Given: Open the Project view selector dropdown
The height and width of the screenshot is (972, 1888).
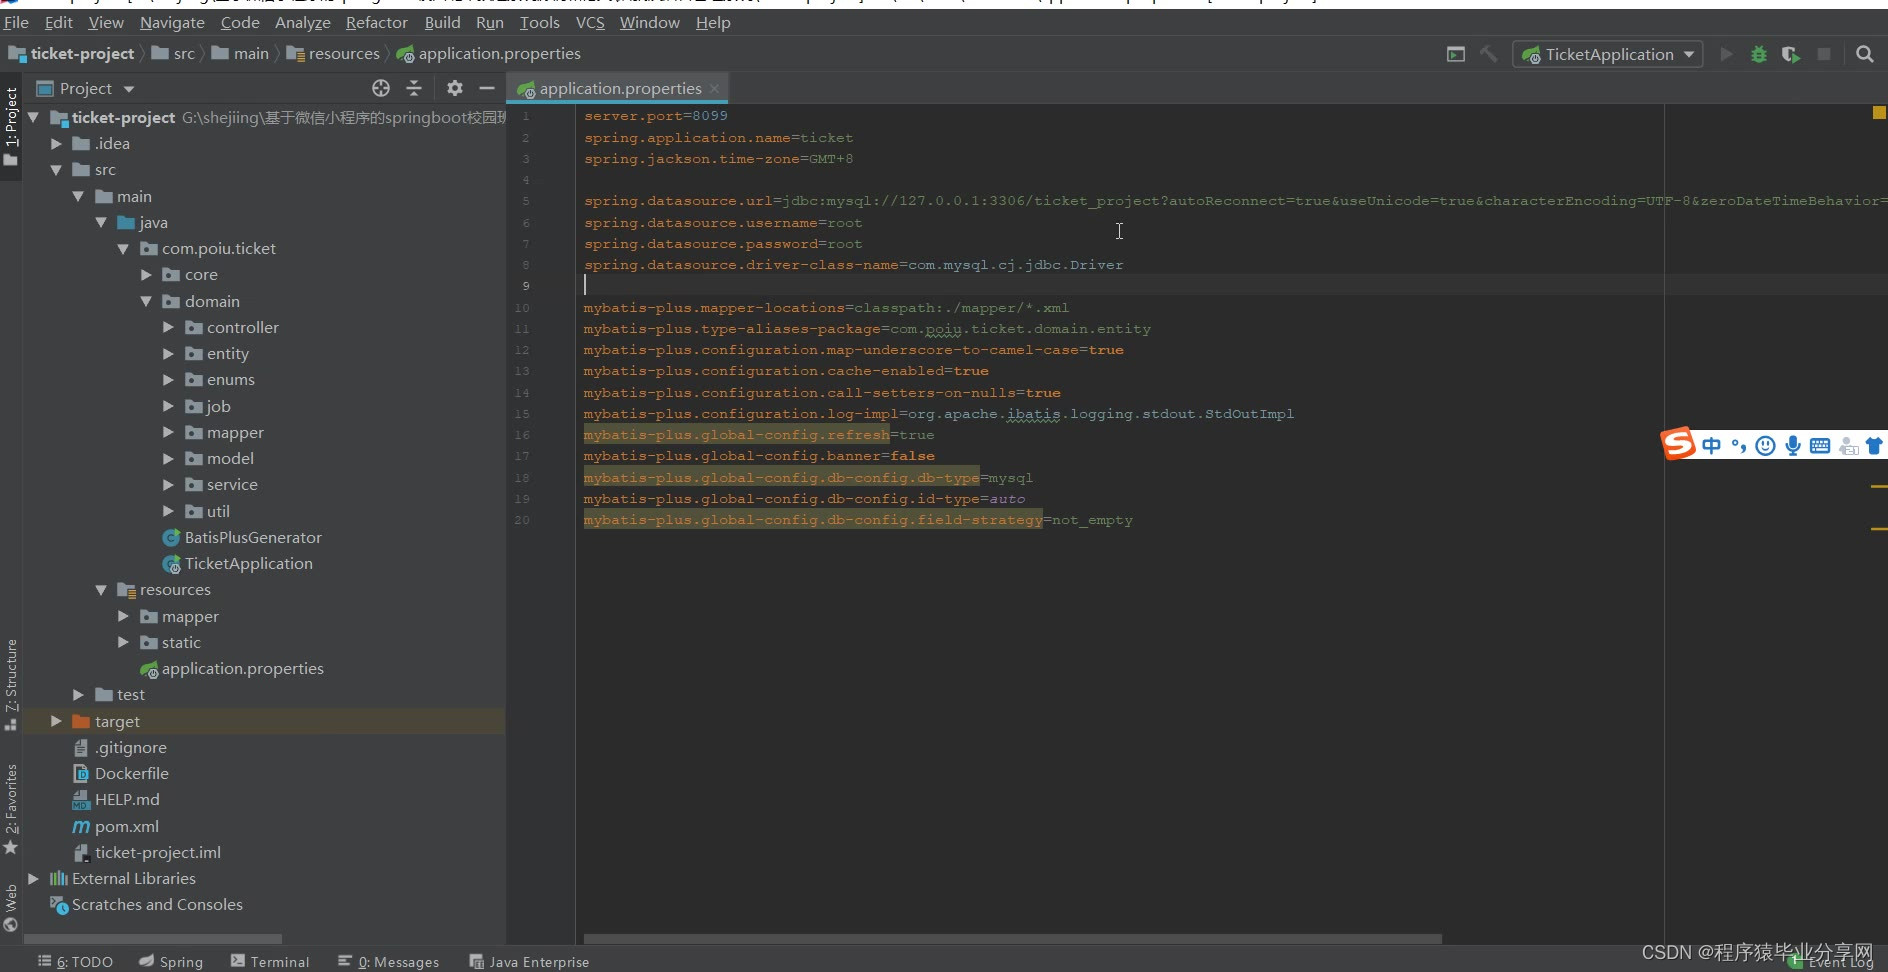Looking at the screenshot, I should click(85, 88).
